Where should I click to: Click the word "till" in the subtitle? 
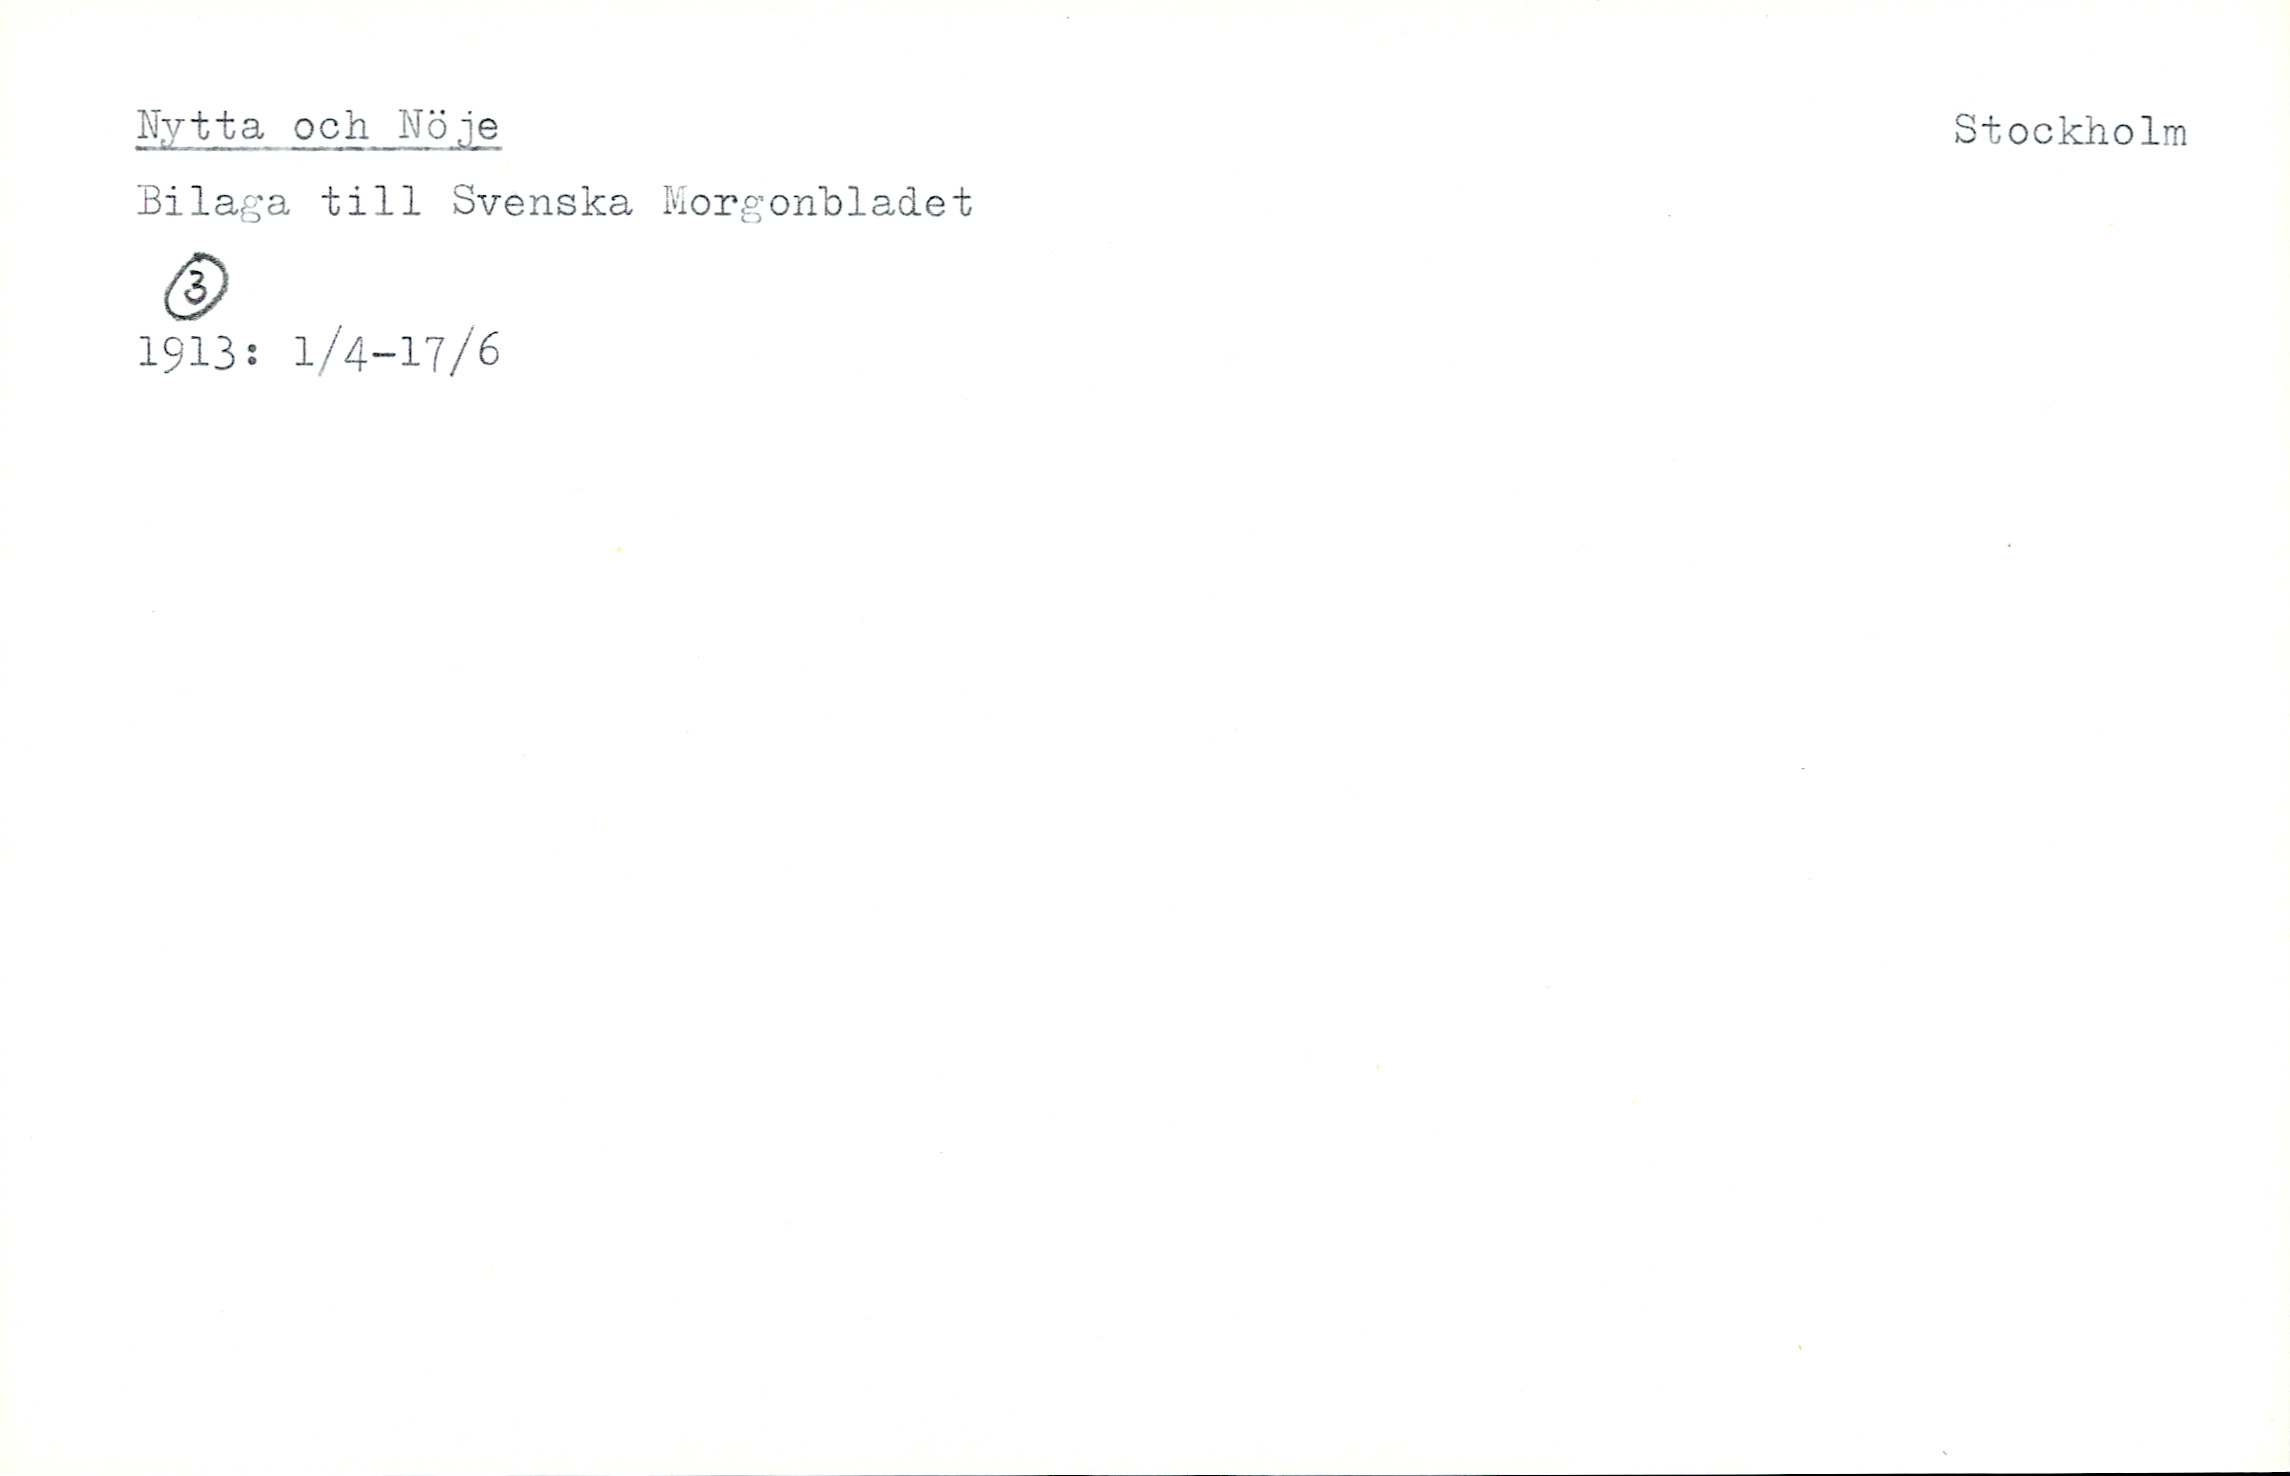tap(371, 202)
